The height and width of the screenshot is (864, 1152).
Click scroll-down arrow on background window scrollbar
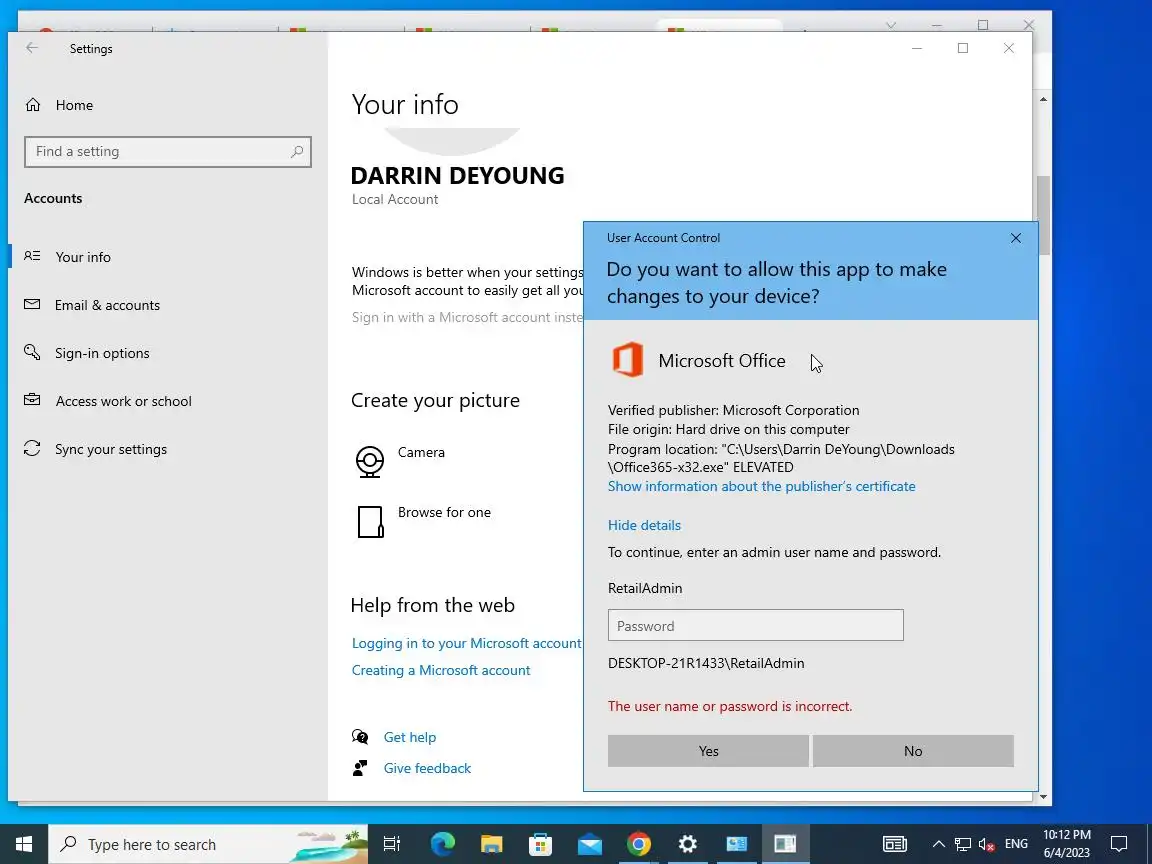tap(1043, 796)
